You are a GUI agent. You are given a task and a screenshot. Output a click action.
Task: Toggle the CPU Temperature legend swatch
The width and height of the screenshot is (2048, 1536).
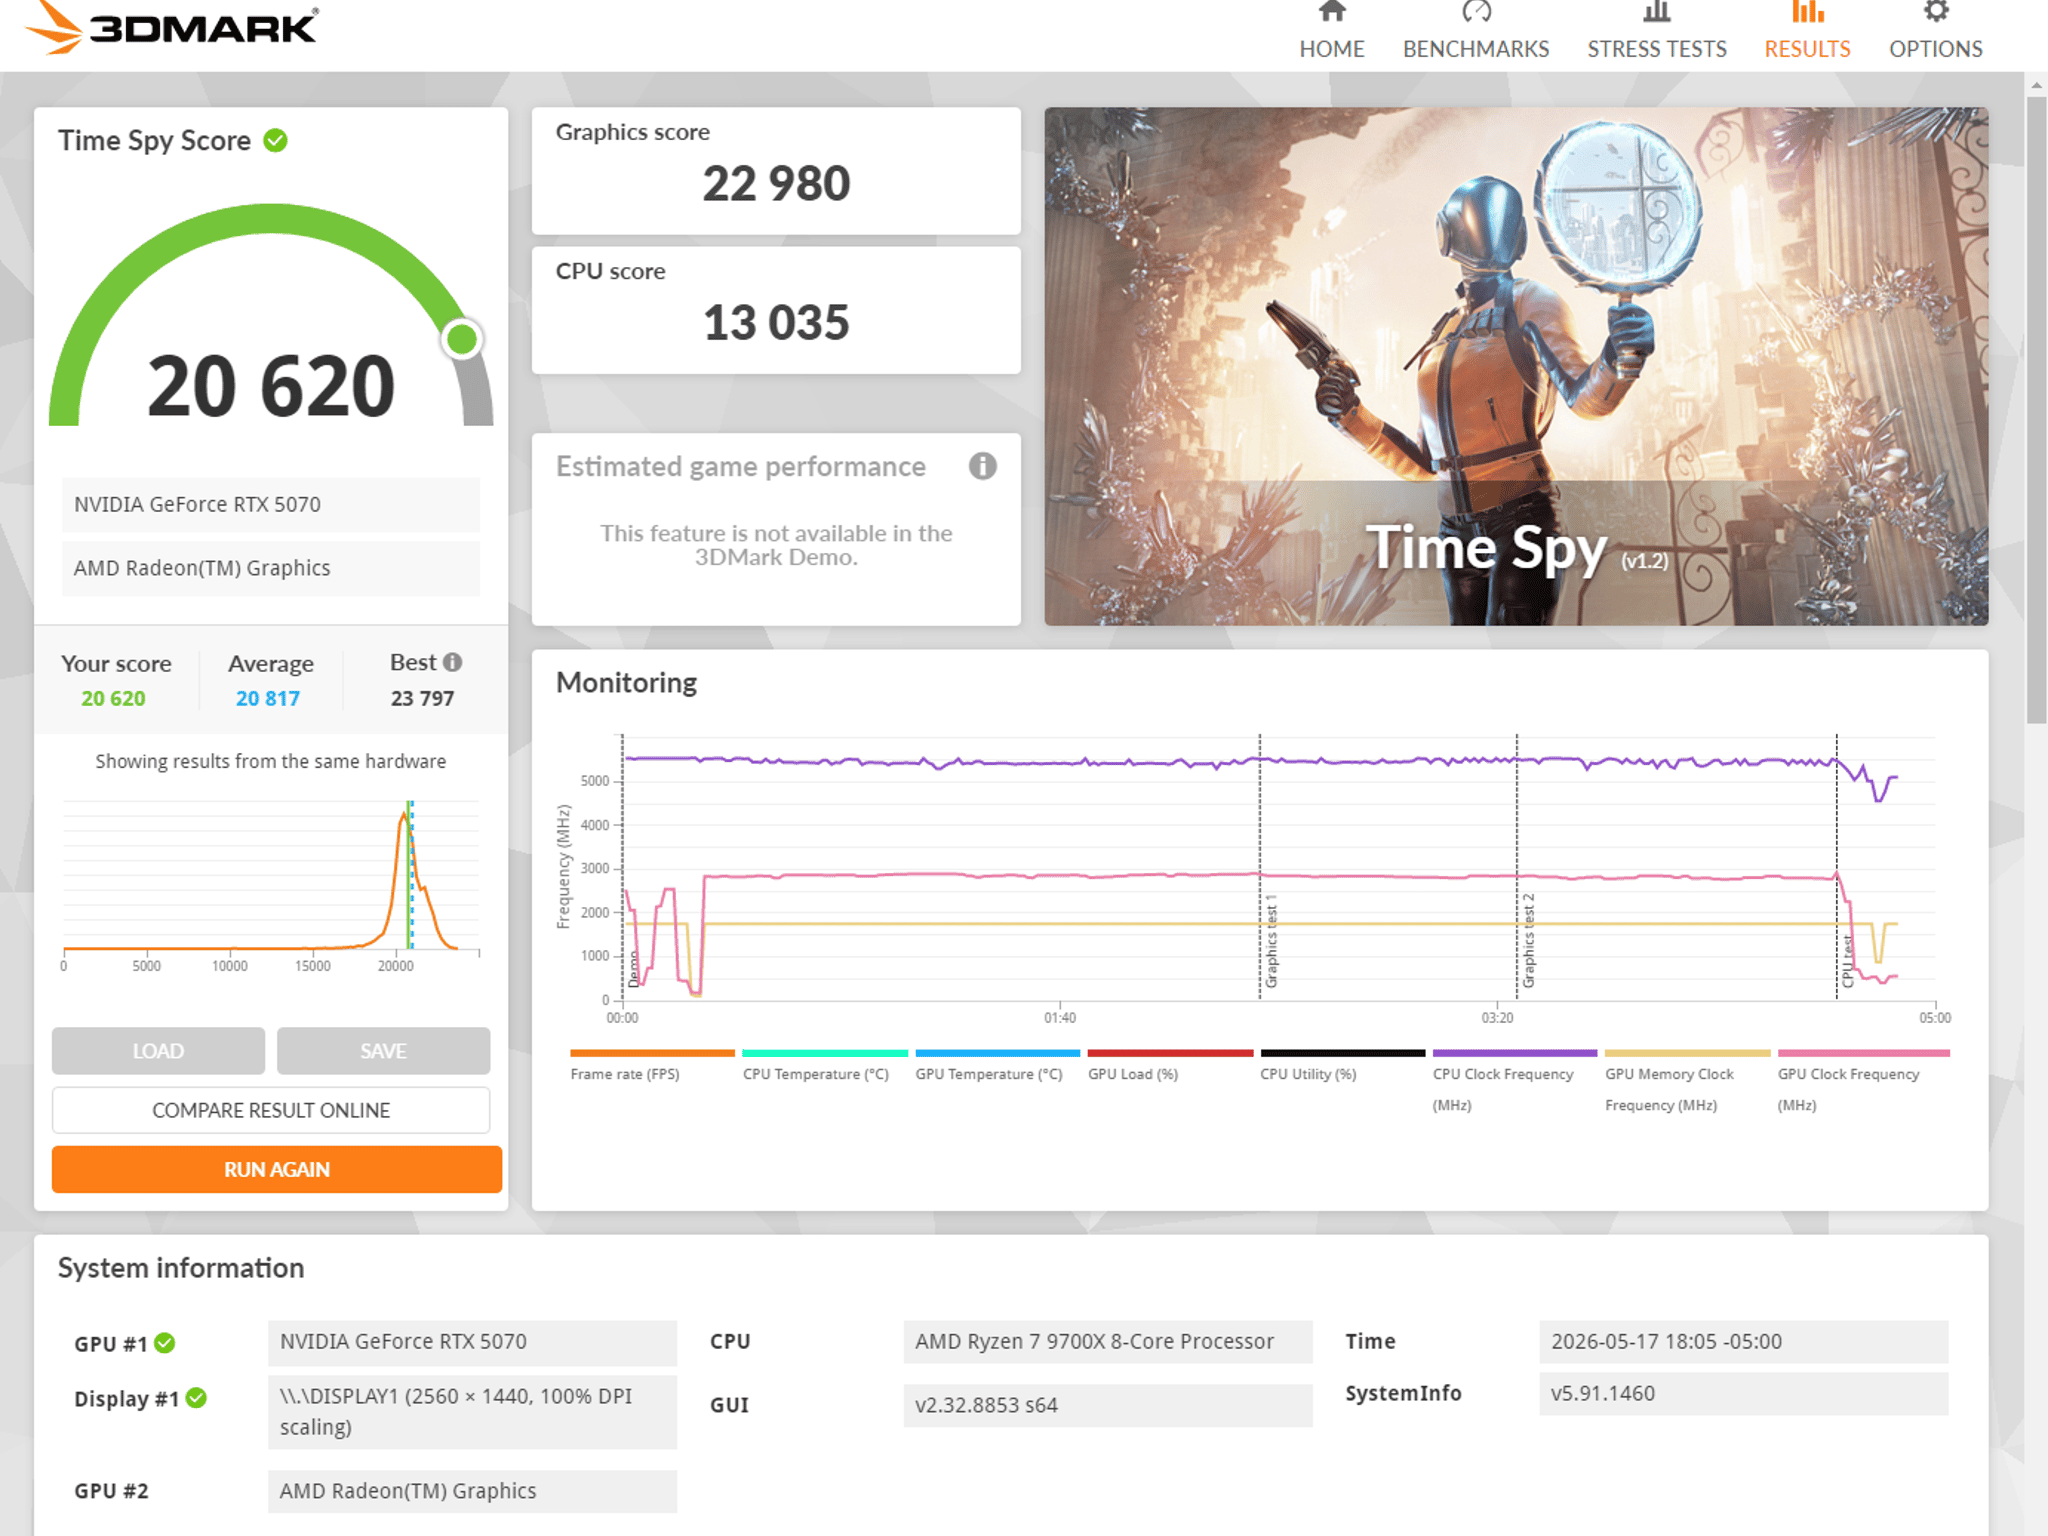(x=825, y=1053)
